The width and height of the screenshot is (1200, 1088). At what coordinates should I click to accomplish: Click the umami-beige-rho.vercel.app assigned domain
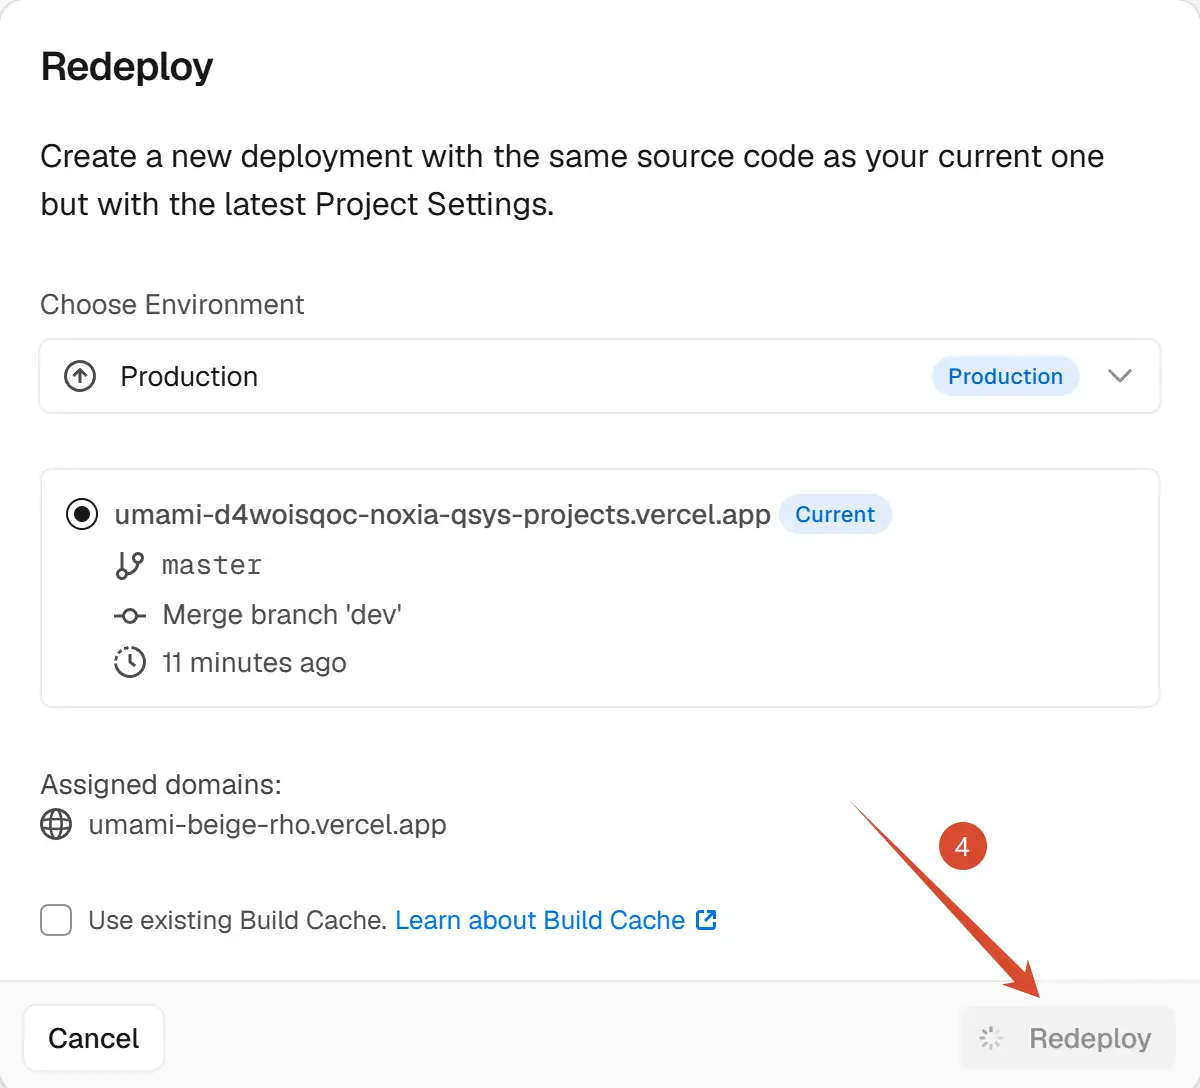pyautogui.click(x=267, y=825)
